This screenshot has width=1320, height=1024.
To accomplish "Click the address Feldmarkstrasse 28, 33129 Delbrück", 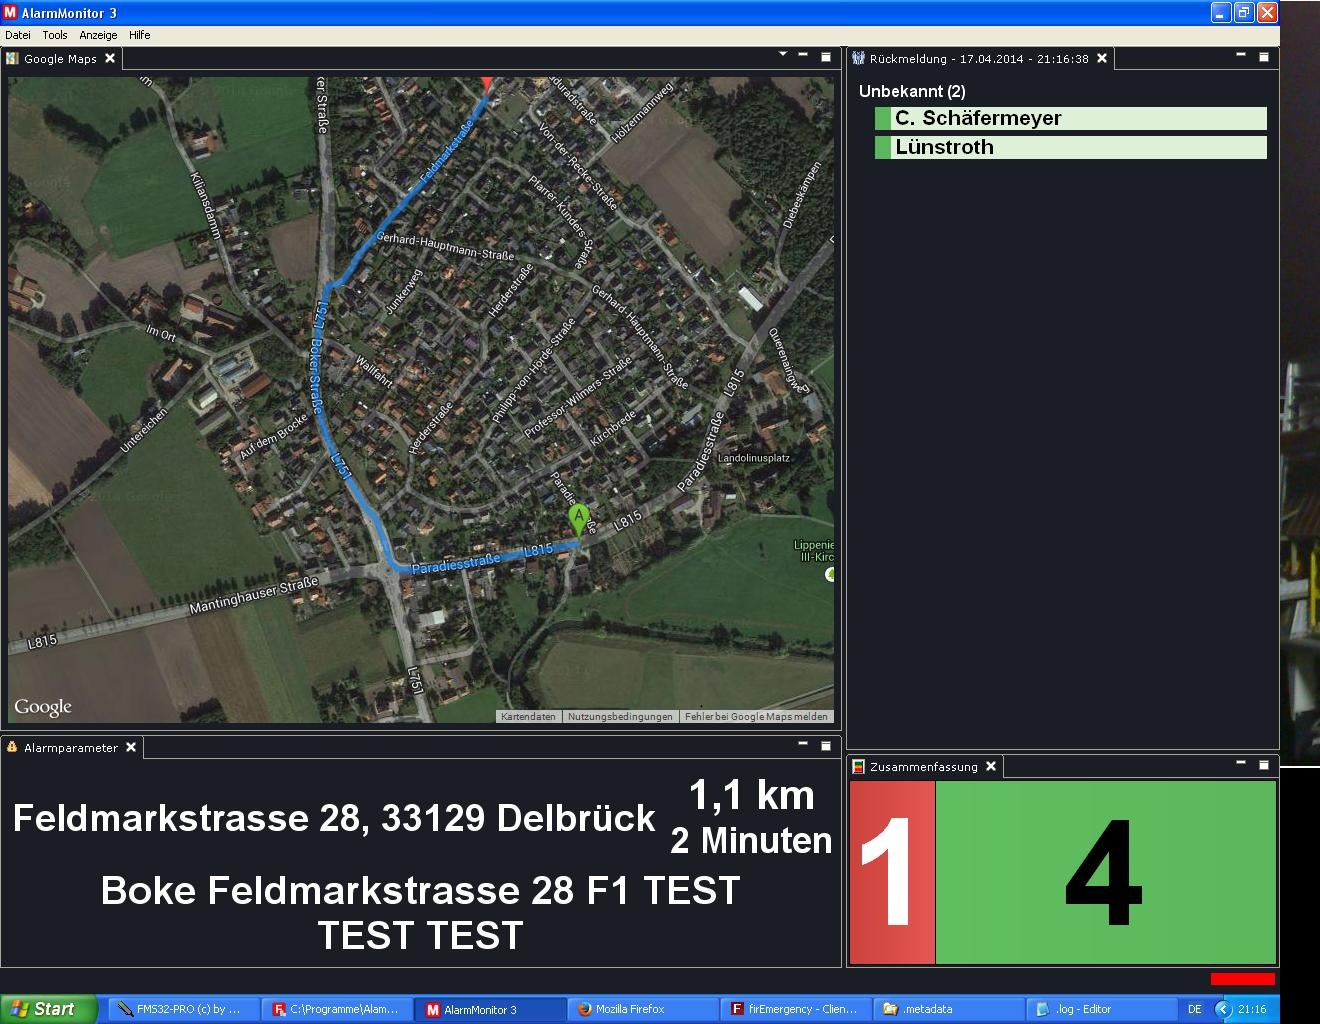I will [334, 818].
